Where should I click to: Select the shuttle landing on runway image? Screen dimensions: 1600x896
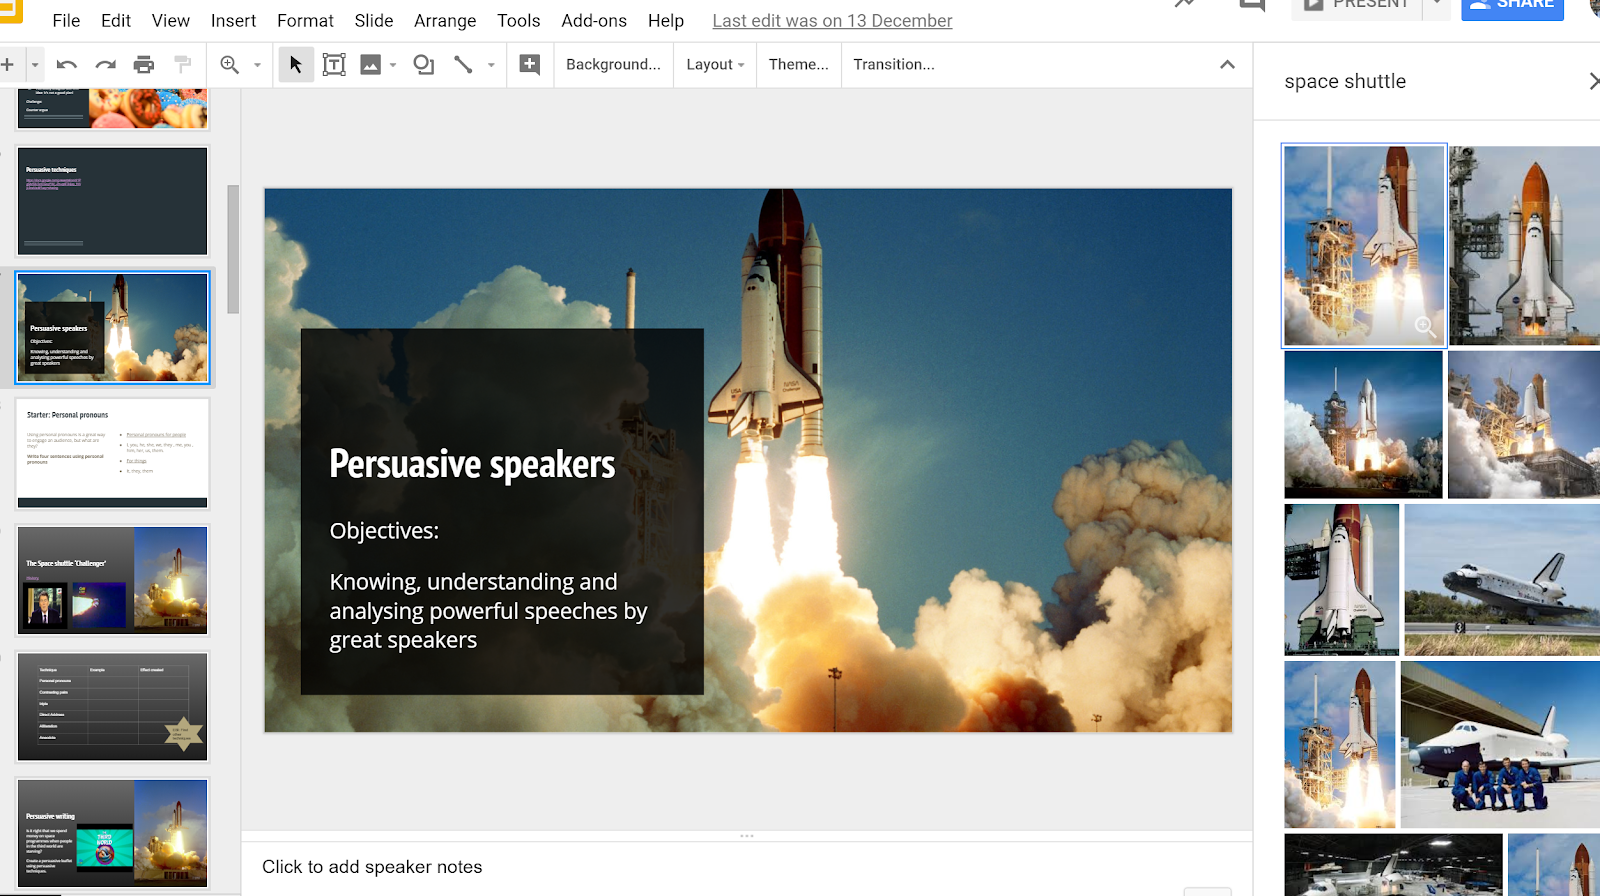pyautogui.click(x=1502, y=580)
